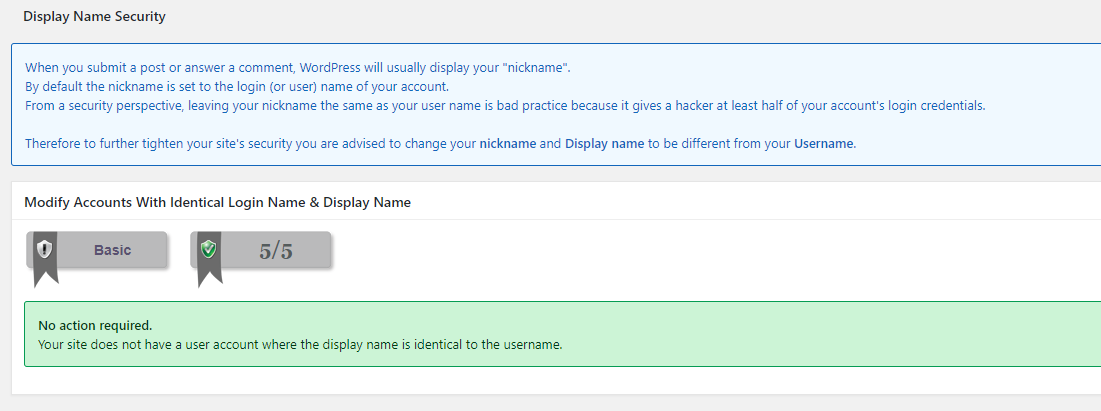Image resolution: width=1101 pixels, height=411 pixels.
Task: Click the exclamation shield icon on Basic badge
Action: click(45, 249)
